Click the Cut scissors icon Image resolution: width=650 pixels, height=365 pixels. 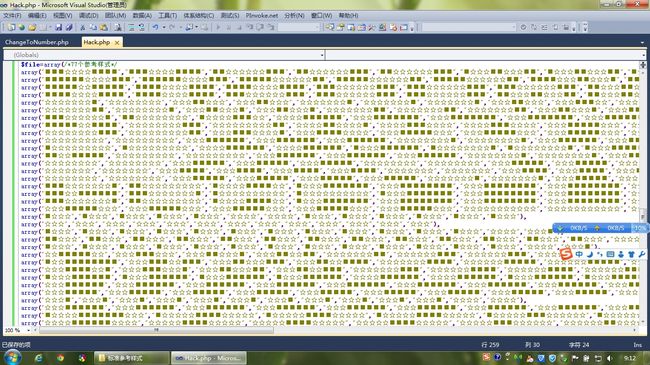[82, 27]
